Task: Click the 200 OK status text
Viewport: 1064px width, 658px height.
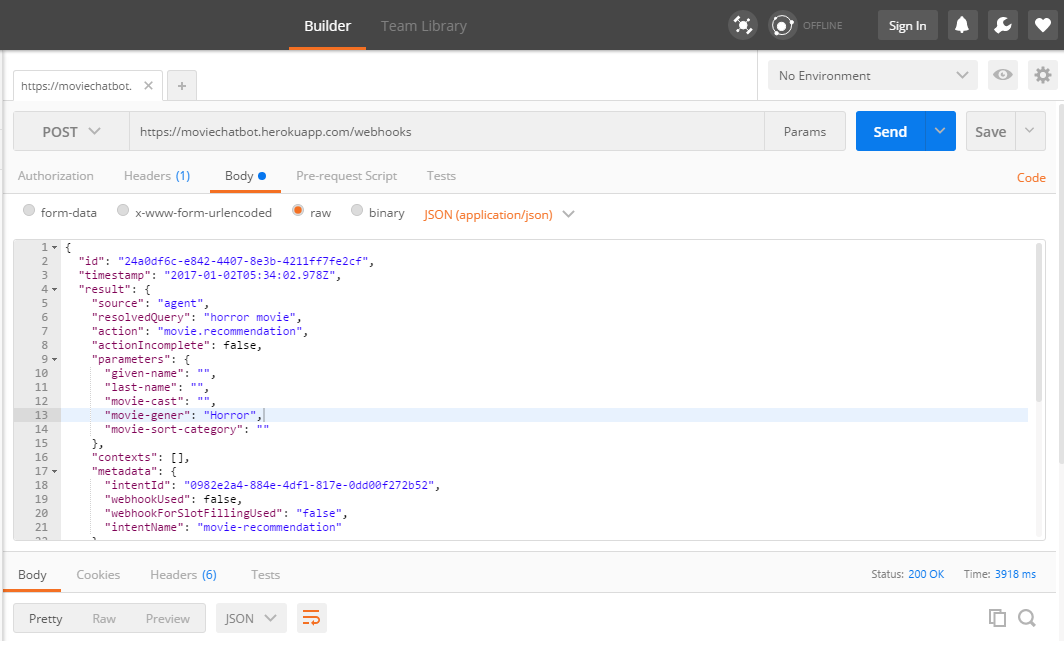Action: [926, 574]
